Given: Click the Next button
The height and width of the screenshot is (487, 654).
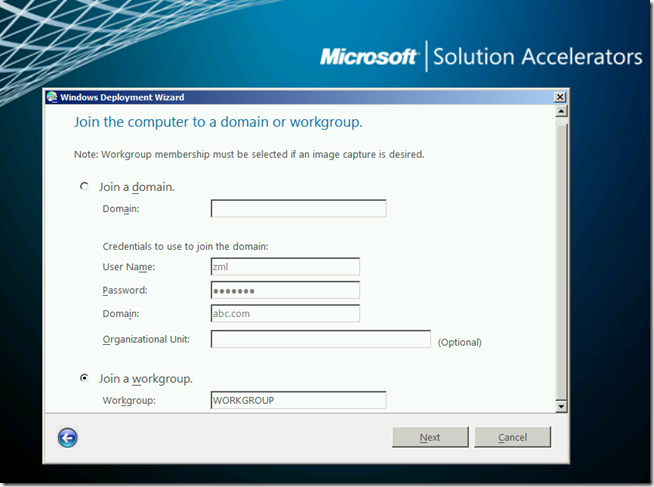Looking at the screenshot, I should point(430,437).
